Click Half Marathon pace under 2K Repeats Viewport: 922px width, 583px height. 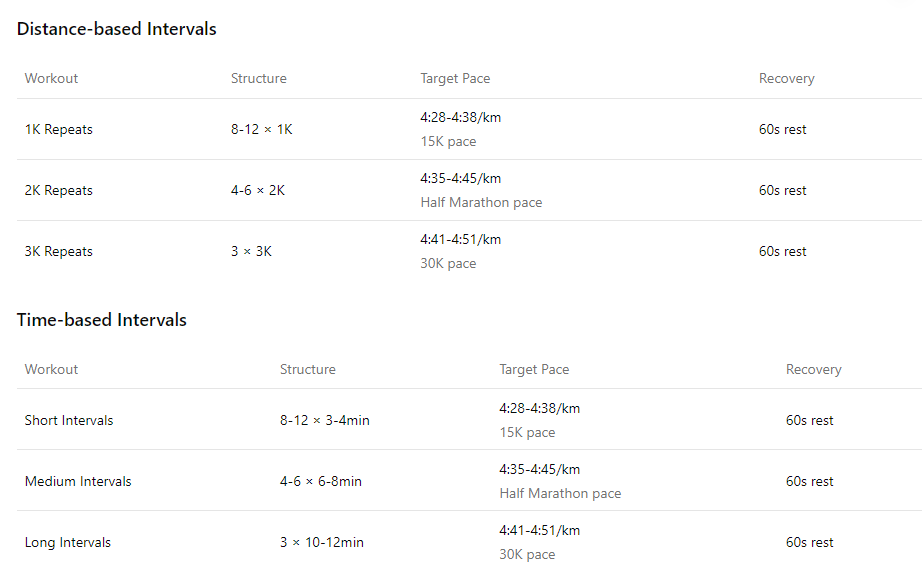pyautogui.click(x=482, y=202)
